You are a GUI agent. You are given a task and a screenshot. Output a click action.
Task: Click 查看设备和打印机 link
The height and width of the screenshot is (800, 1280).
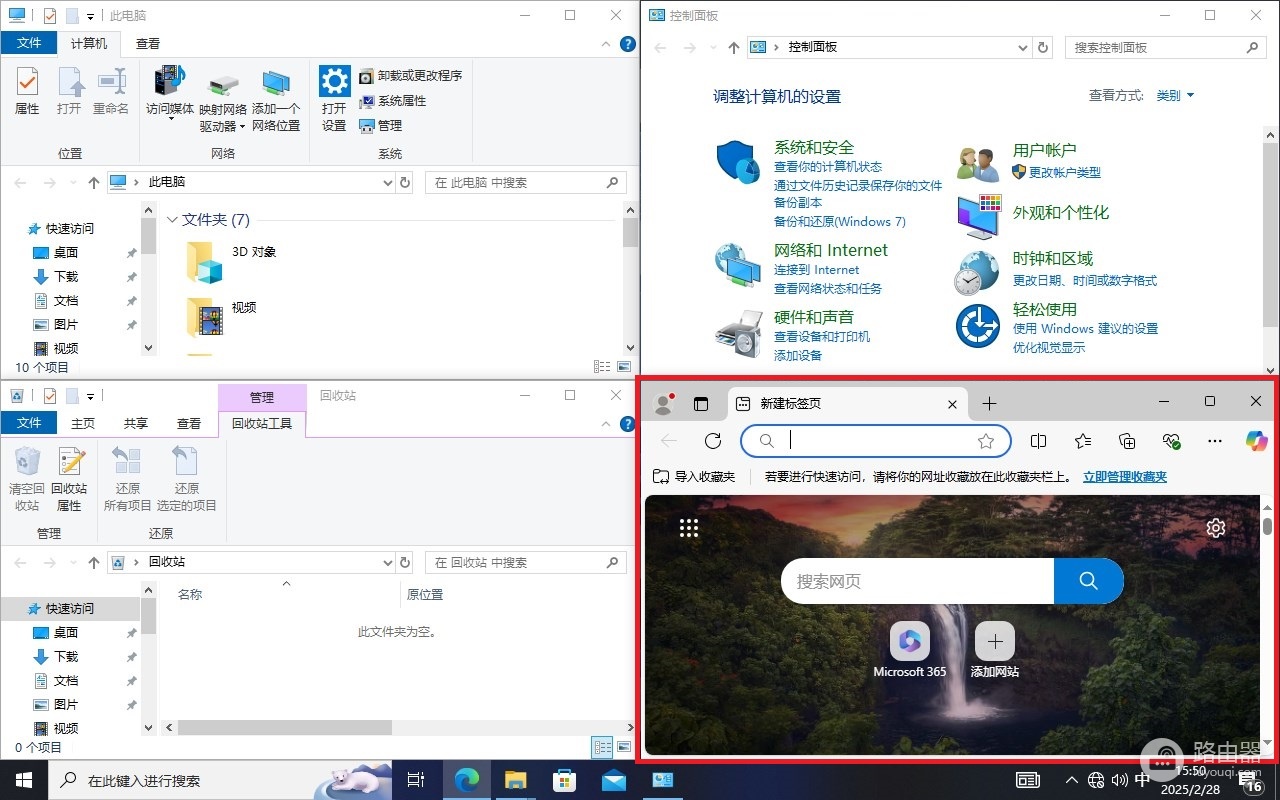click(822, 337)
